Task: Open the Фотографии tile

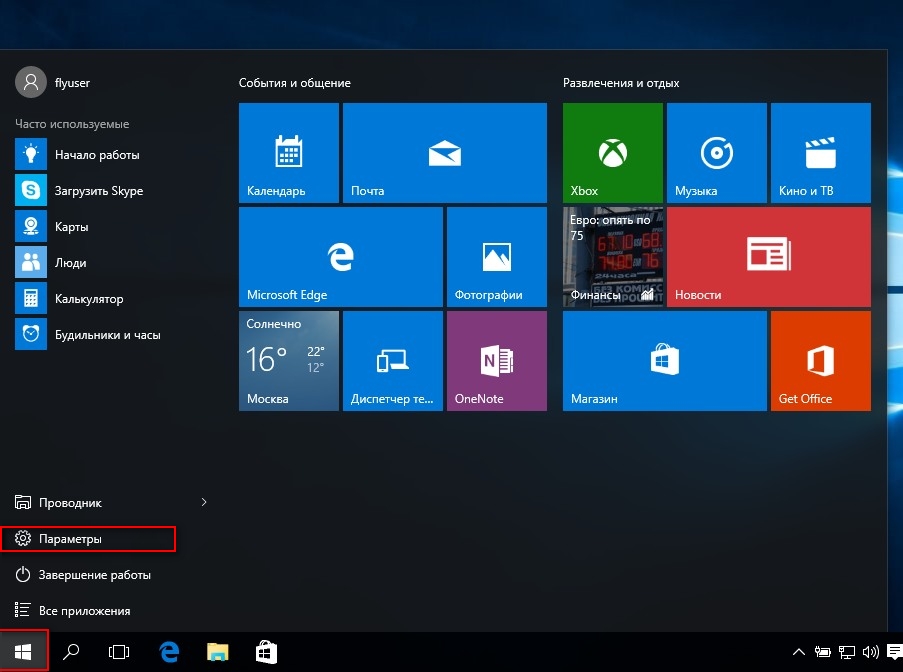Action: coord(496,257)
